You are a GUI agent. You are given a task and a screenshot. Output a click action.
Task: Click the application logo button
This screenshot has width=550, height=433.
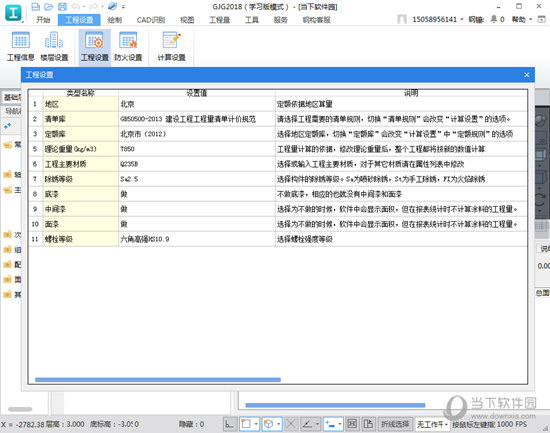[13, 13]
